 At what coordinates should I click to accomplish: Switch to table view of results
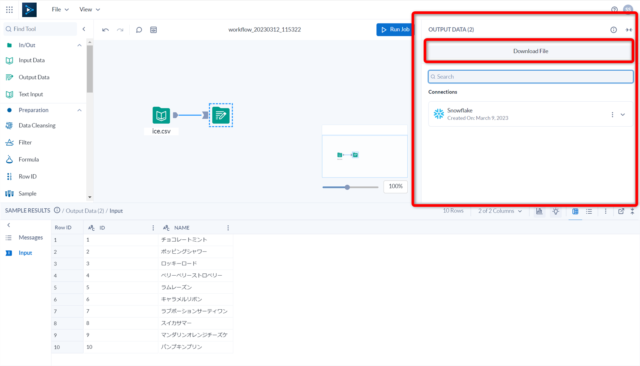575,211
